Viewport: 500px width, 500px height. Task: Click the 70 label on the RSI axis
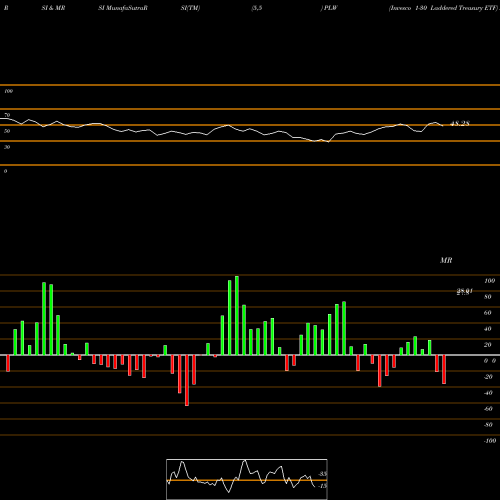7,115
